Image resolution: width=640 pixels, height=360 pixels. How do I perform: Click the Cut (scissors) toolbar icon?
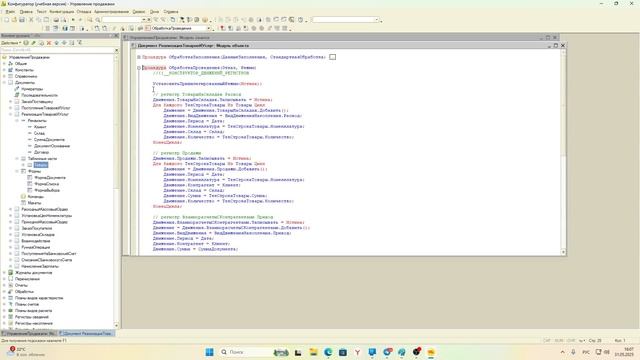click(x=31, y=20)
